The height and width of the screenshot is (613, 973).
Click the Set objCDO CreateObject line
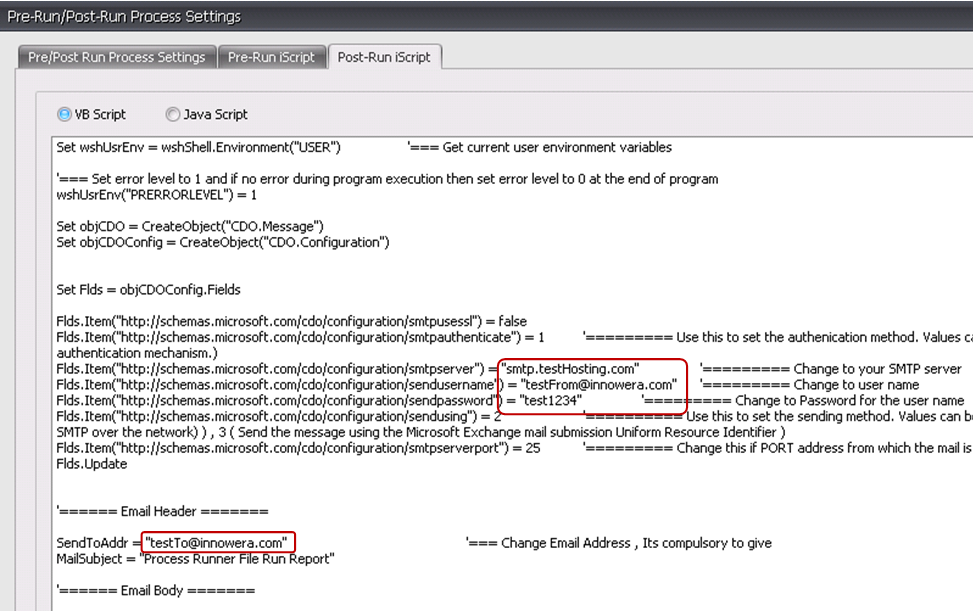pyautogui.click(x=189, y=227)
